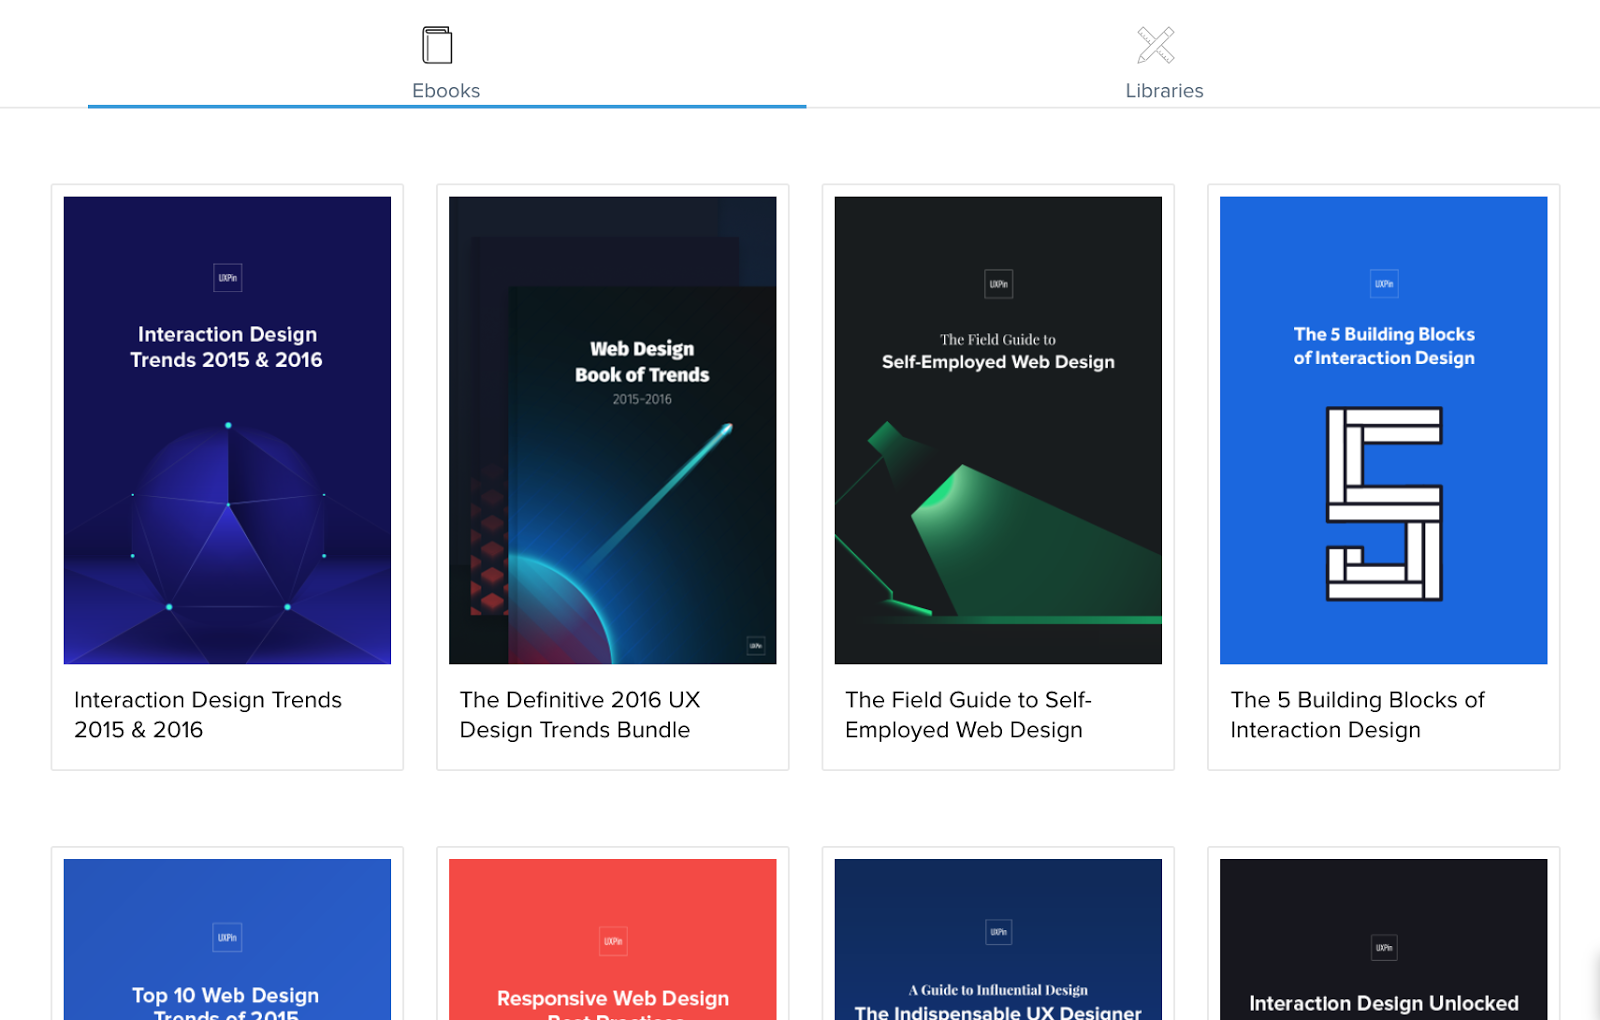This screenshot has height=1020, width=1600.
Task: Click the UXPin logo on the Responsive Web Design cover
Action: (x=612, y=941)
